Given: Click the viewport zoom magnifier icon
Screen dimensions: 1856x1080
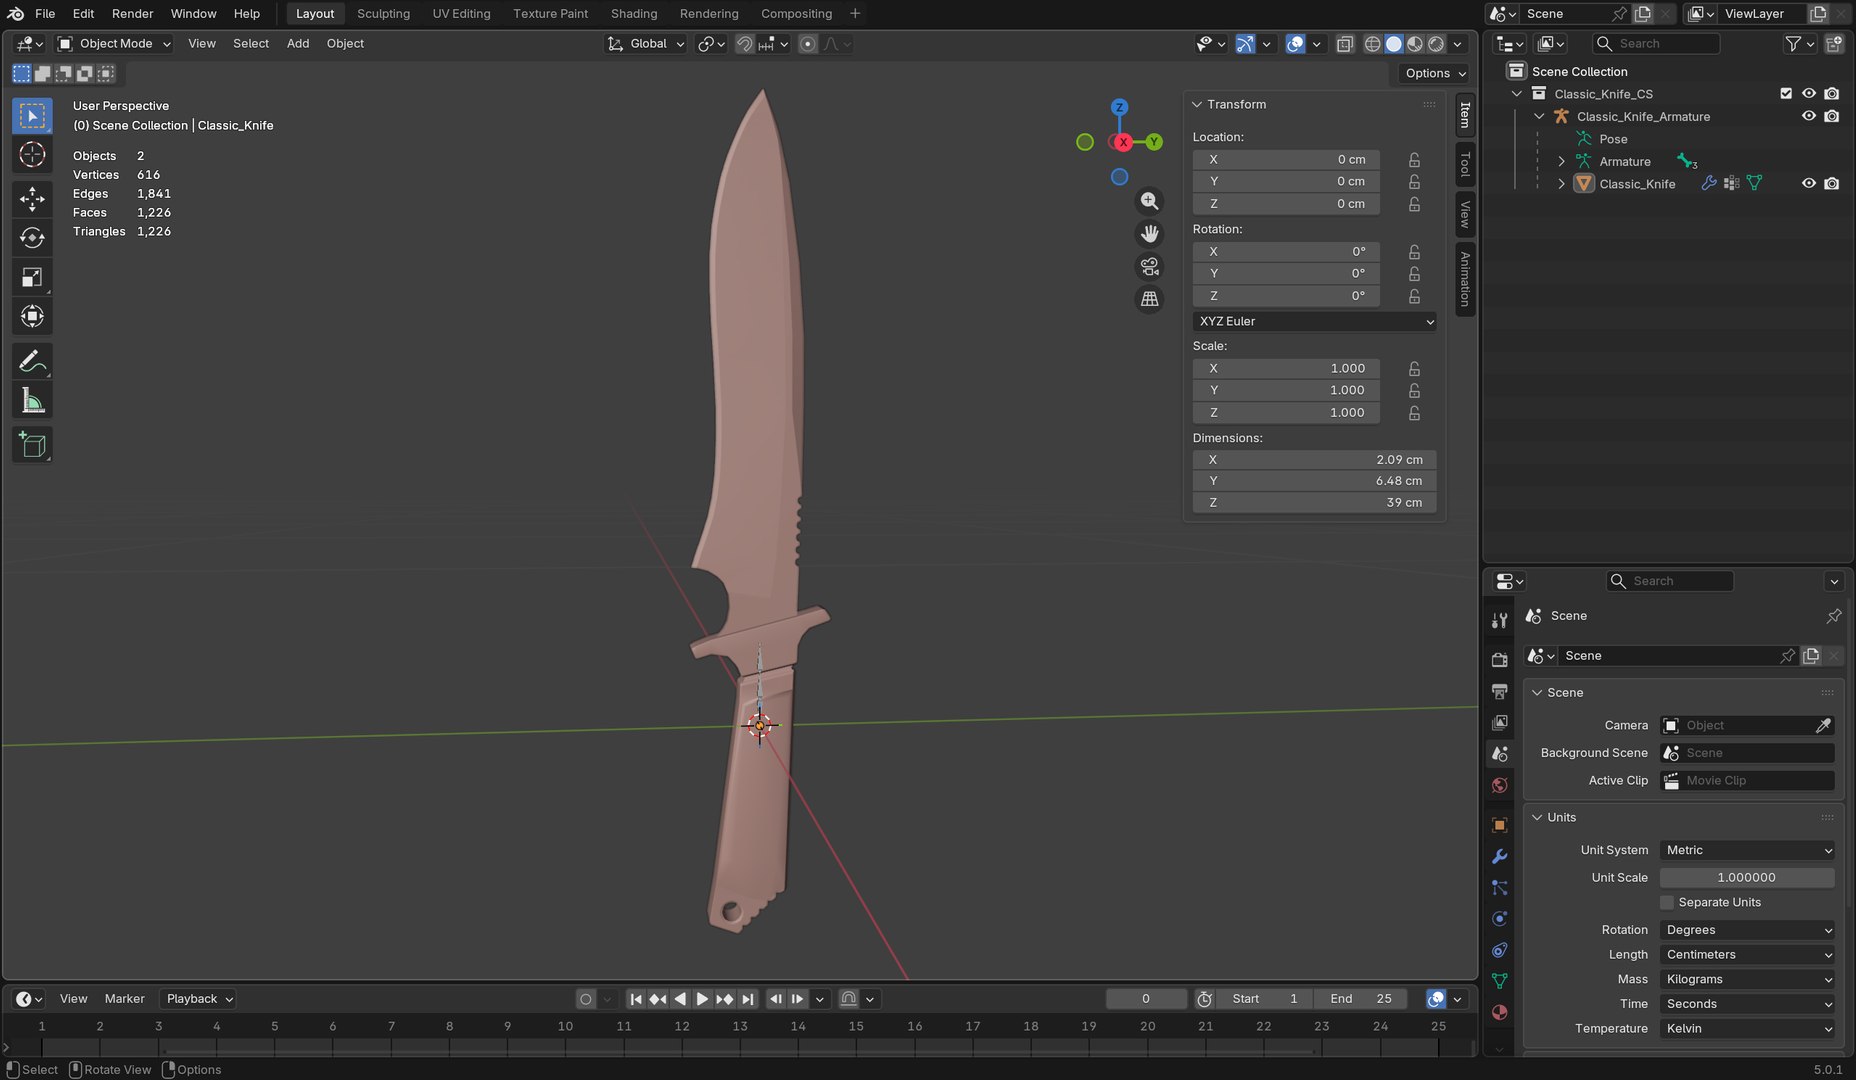Looking at the screenshot, I should tap(1150, 201).
